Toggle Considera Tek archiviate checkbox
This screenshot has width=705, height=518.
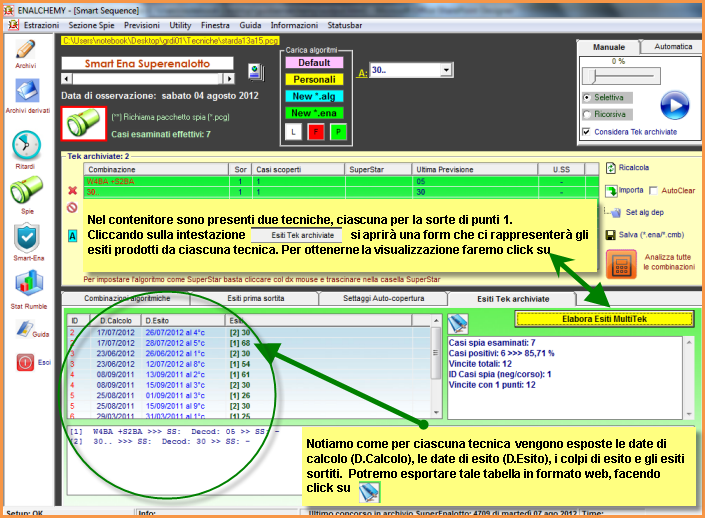click(x=586, y=132)
